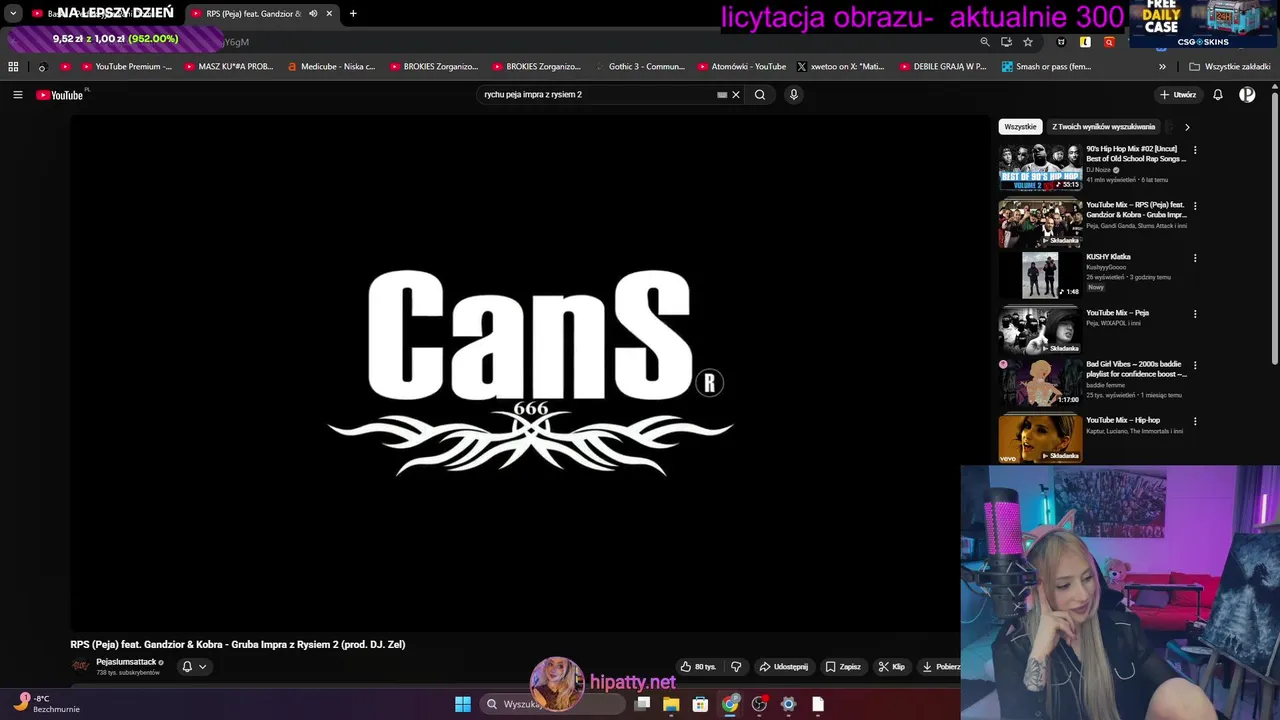Open more options for YouTube Mix – Hip-hop
This screenshot has width=1280, height=720.
pos(1195,421)
